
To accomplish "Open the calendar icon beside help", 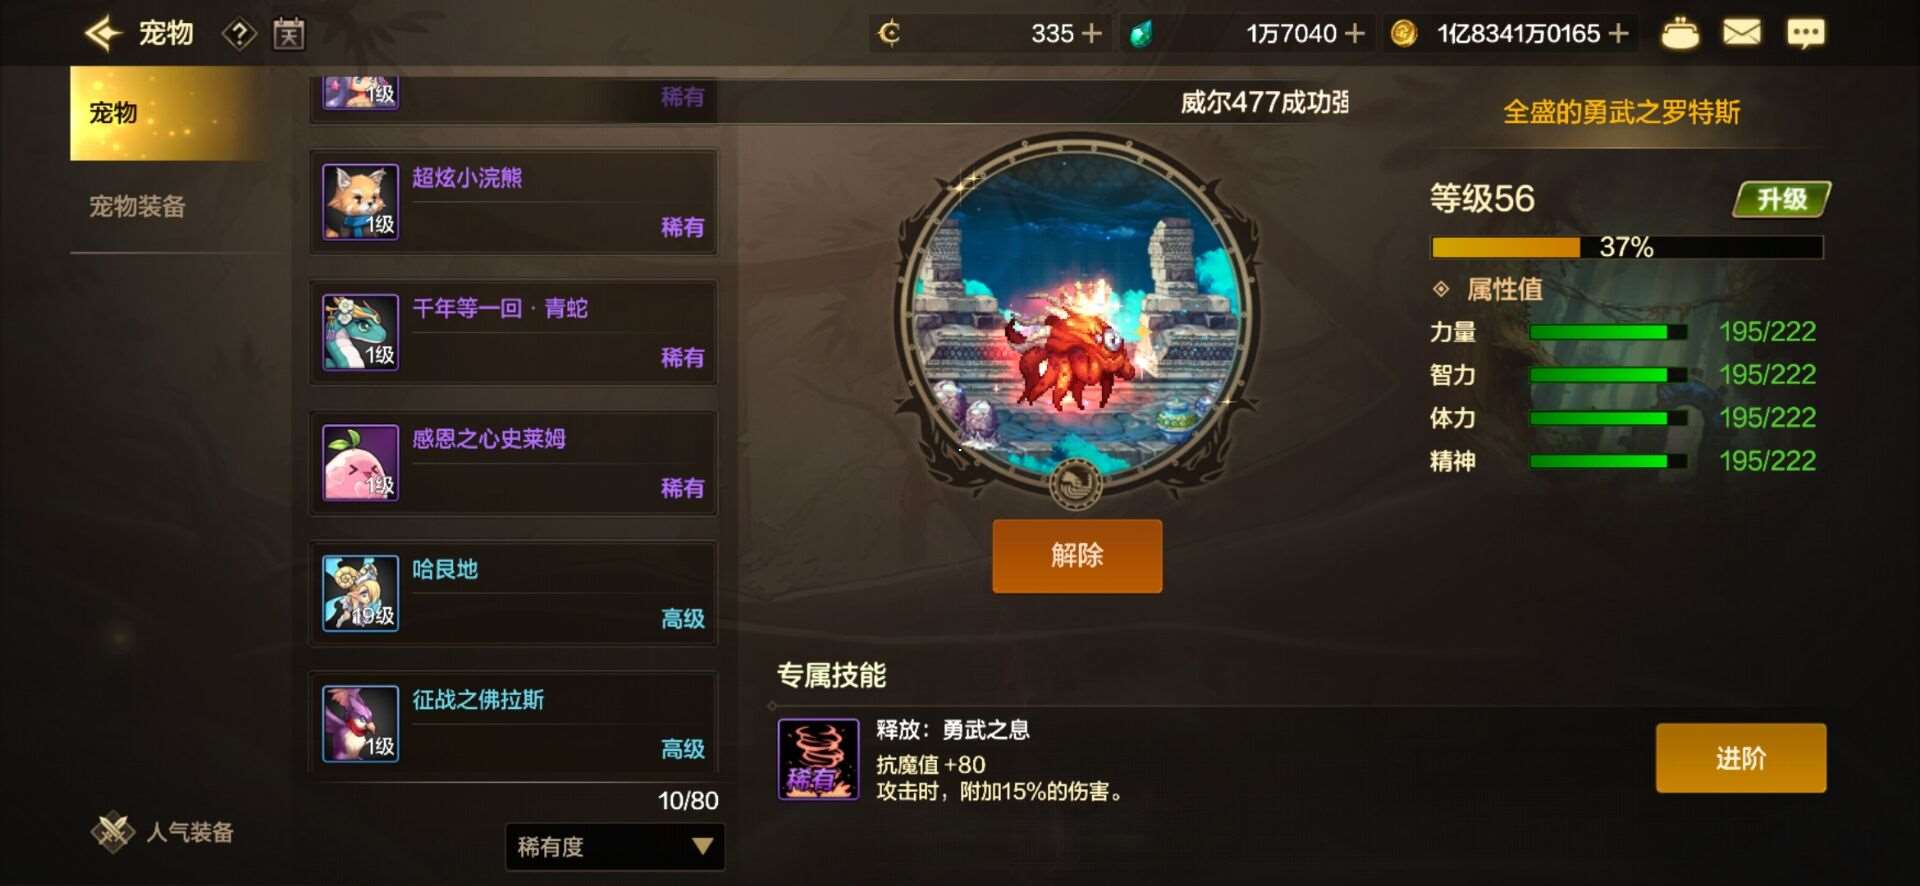I will pos(289,34).
